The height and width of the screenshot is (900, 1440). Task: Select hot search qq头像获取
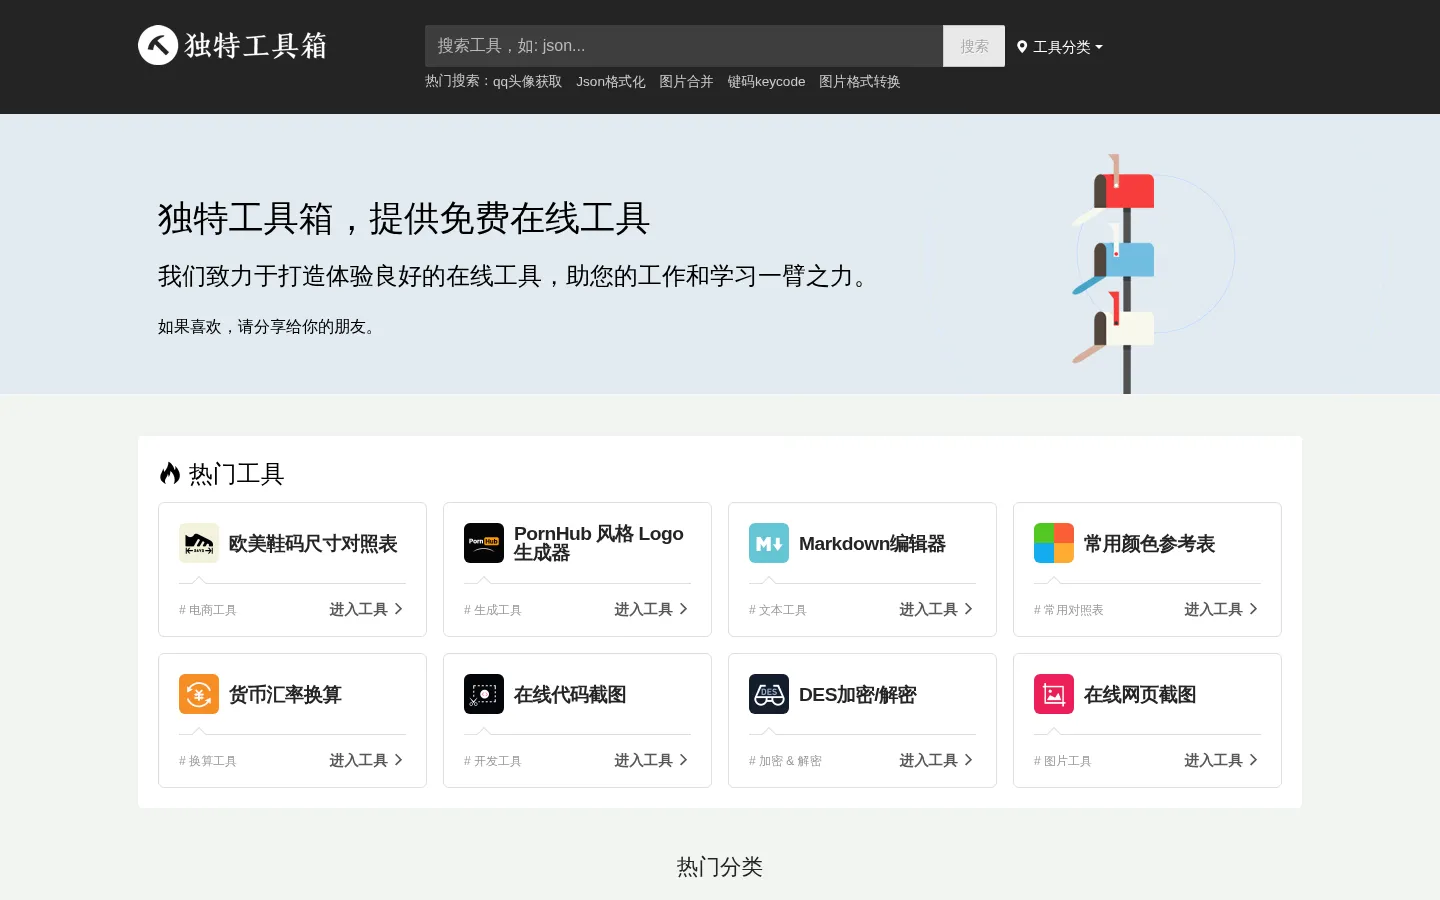[527, 82]
